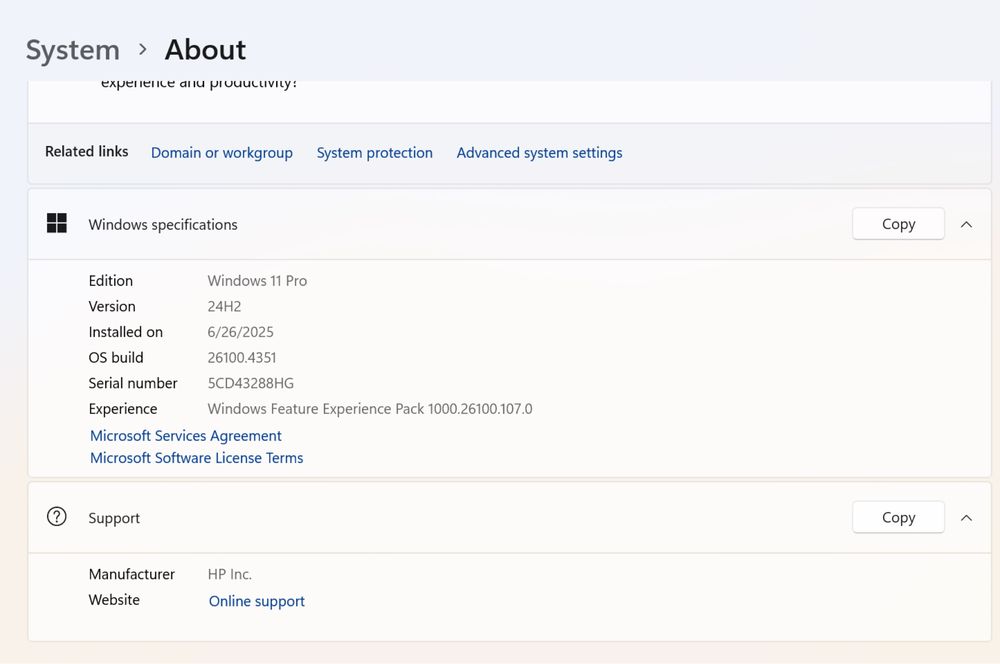
Task: Open Advanced system settings link
Action: [540, 153]
